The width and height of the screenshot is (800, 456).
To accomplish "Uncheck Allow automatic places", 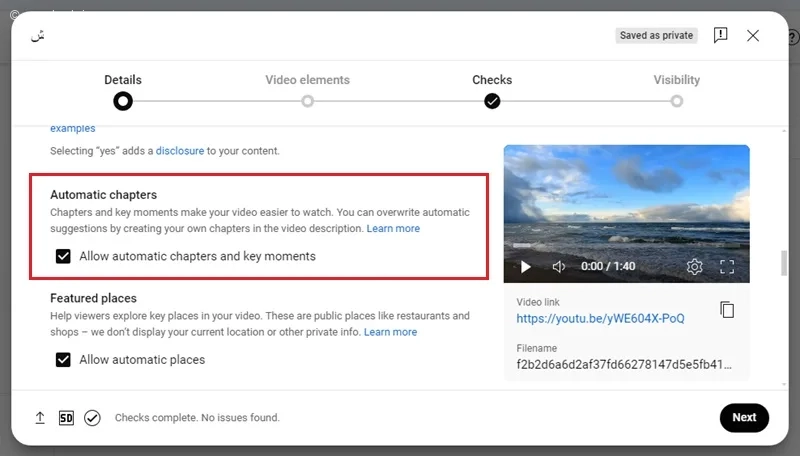I will pyautogui.click(x=63, y=360).
